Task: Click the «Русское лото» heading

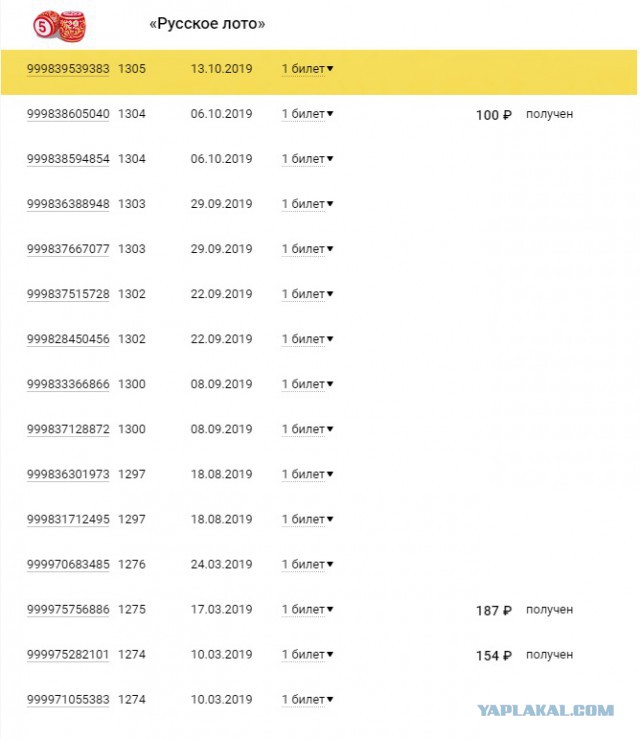Action: pos(207,24)
